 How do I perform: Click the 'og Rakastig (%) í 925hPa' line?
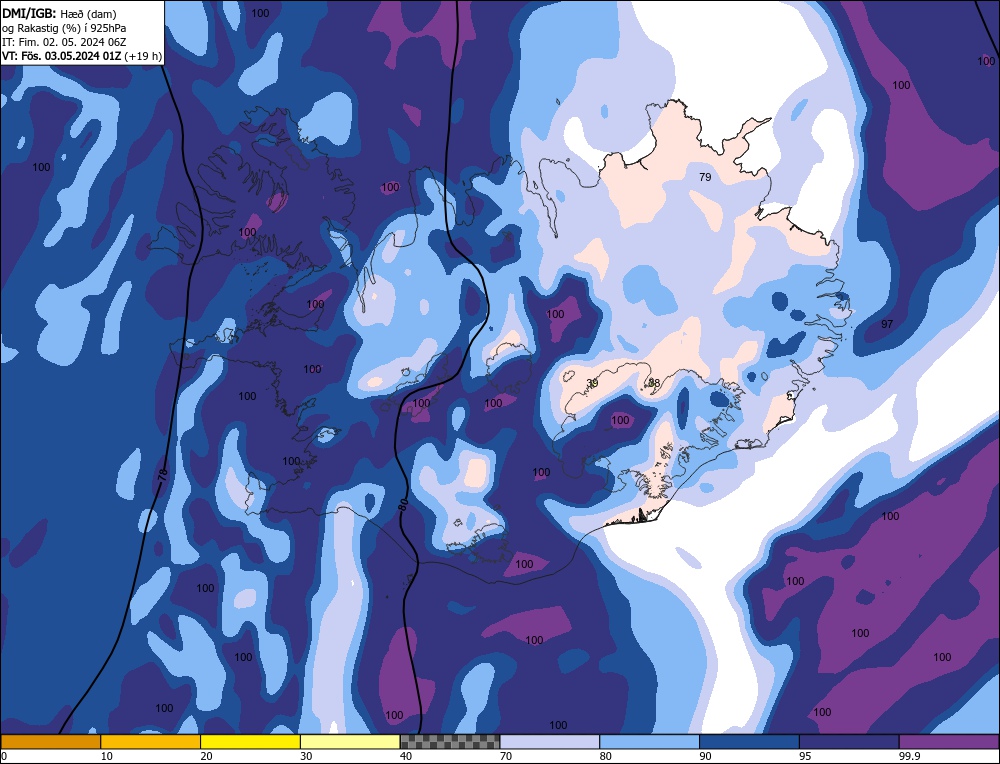(64, 28)
